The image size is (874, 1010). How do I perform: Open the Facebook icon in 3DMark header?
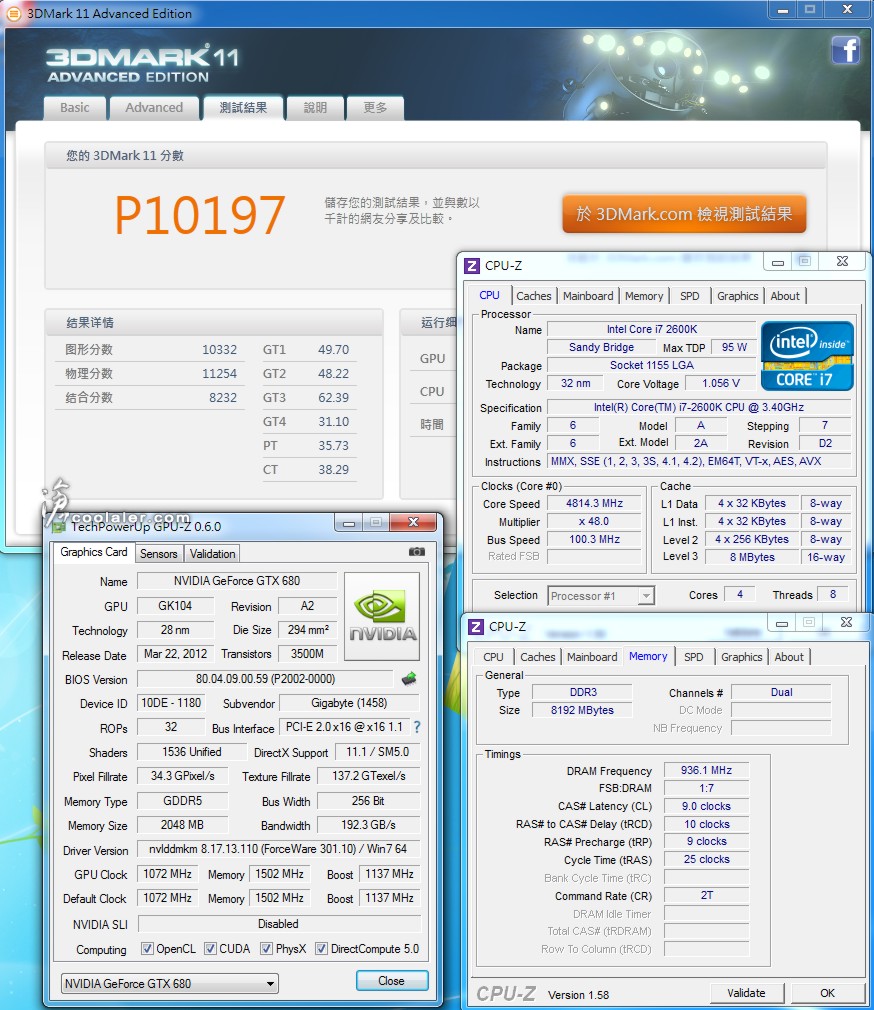846,50
